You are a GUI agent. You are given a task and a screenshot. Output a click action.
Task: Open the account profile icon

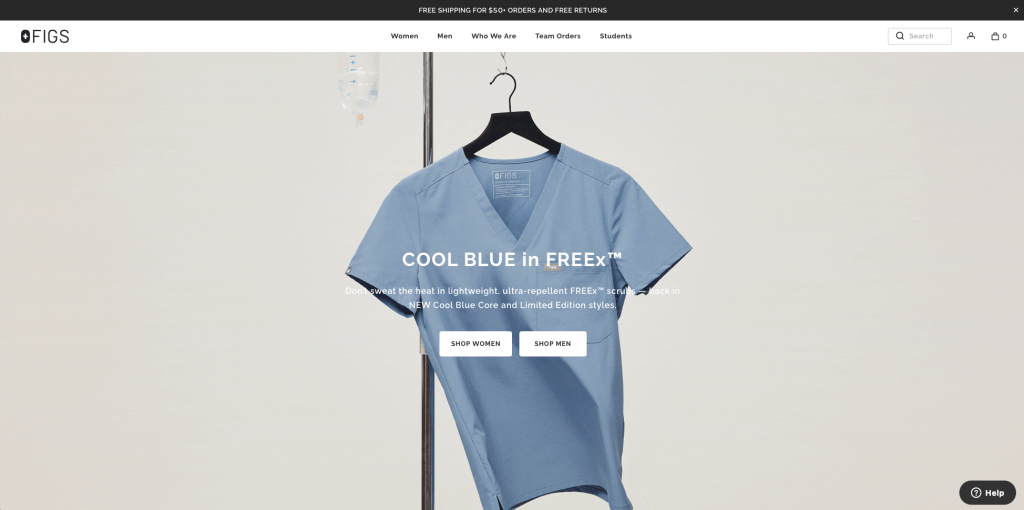click(x=971, y=36)
